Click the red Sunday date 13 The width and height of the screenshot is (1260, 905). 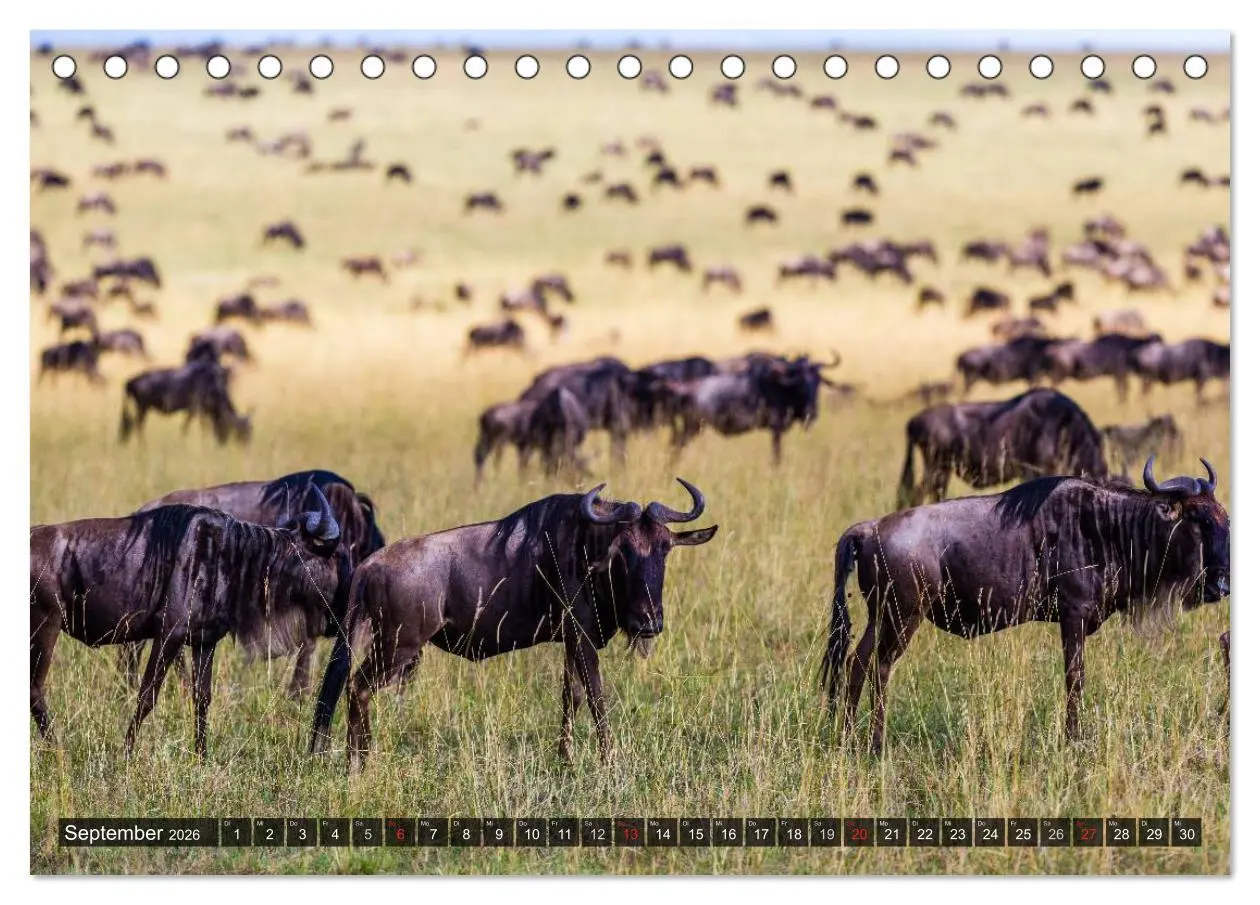pyautogui.click(x=629, y=833)
